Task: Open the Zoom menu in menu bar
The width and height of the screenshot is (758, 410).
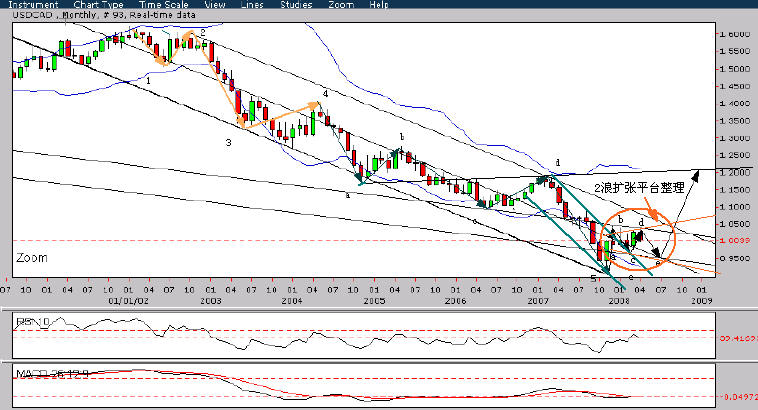Action: click(x=341, y=4)
